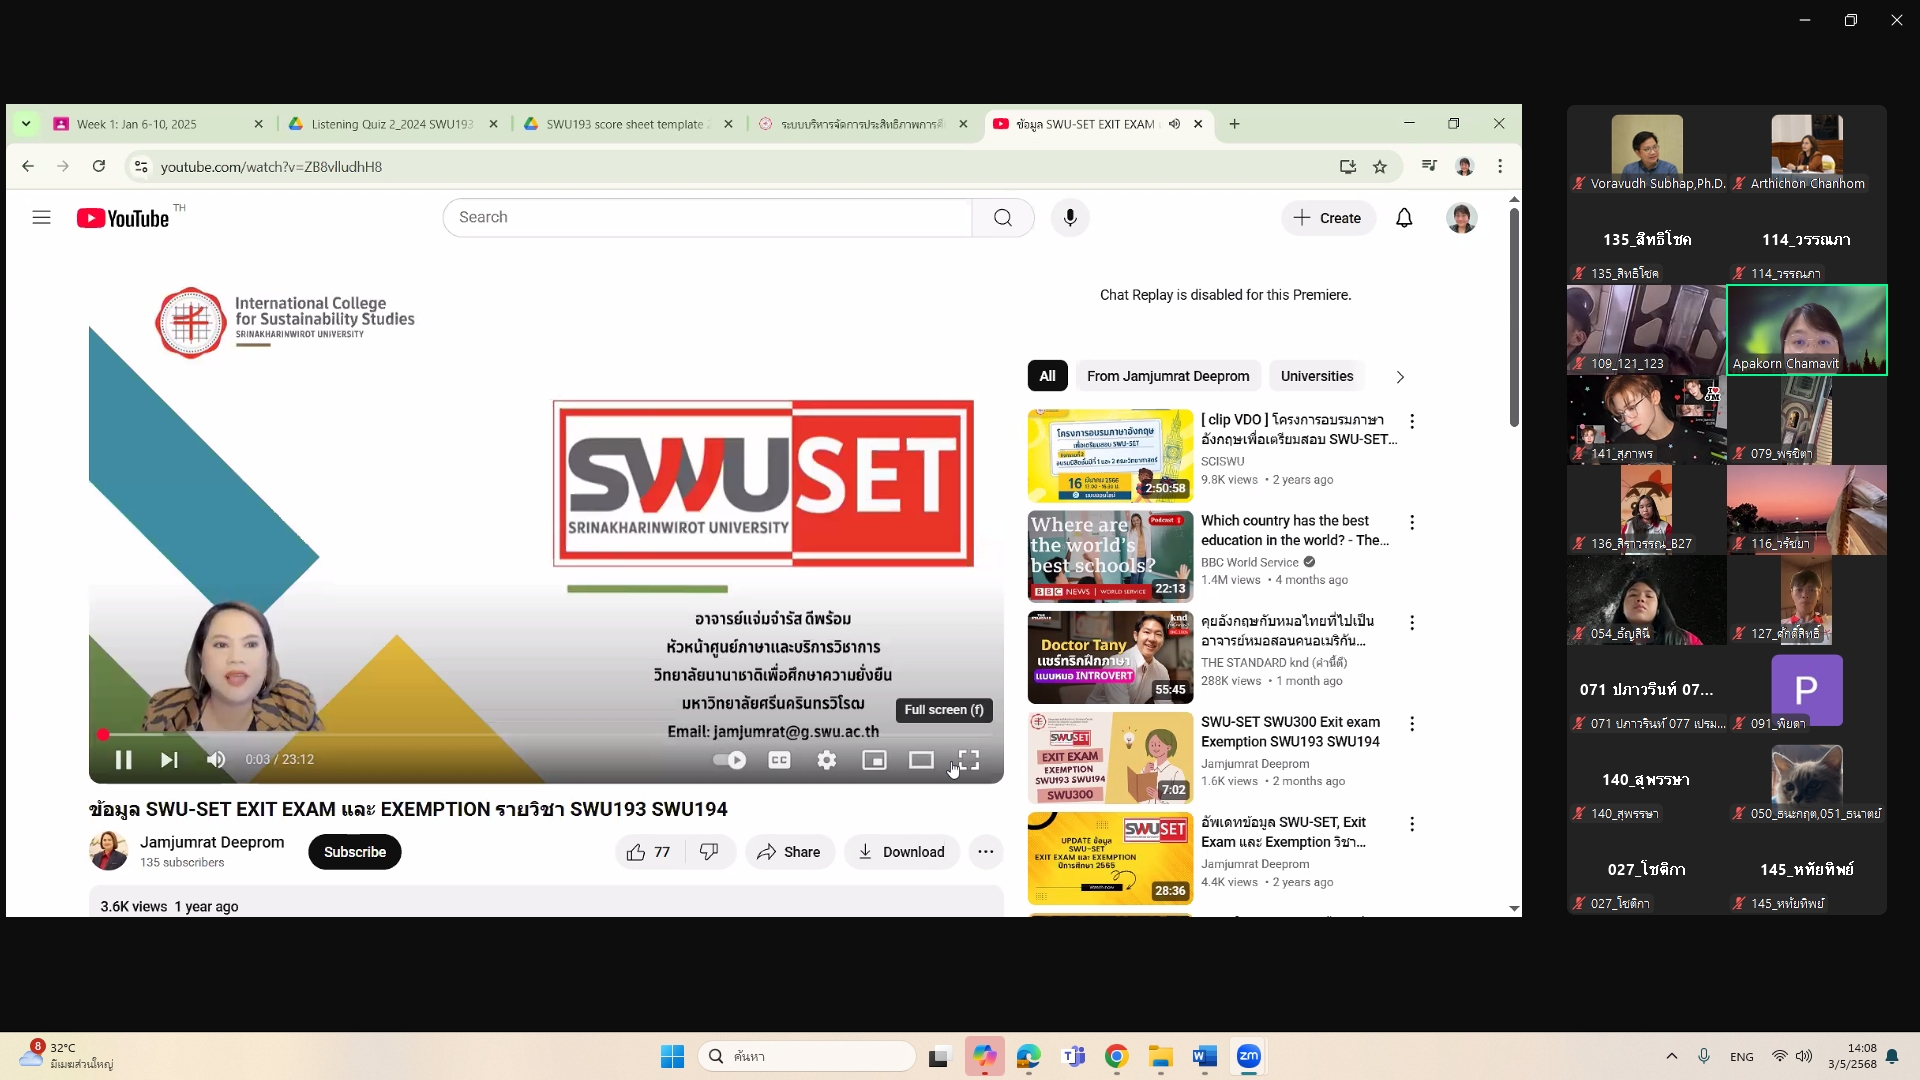This screenshot has width=1920, height=1080.
Task: Install app icon in address bar
Action: coord(1348,167)
